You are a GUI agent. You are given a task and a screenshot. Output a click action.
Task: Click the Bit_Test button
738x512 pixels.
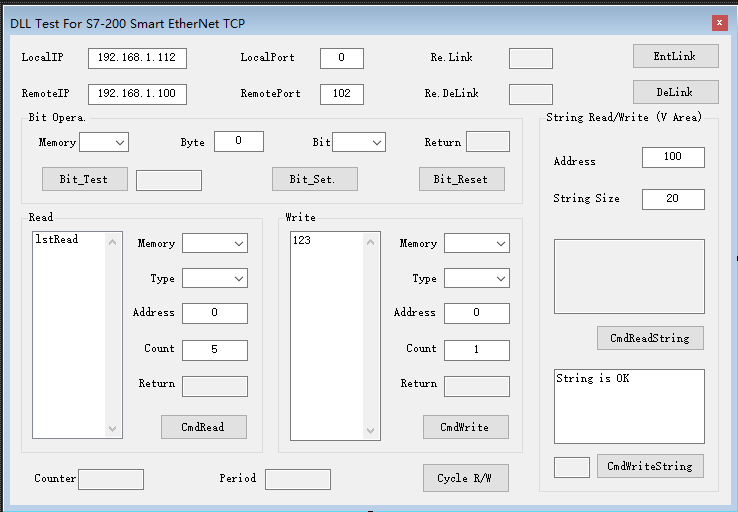85,179
